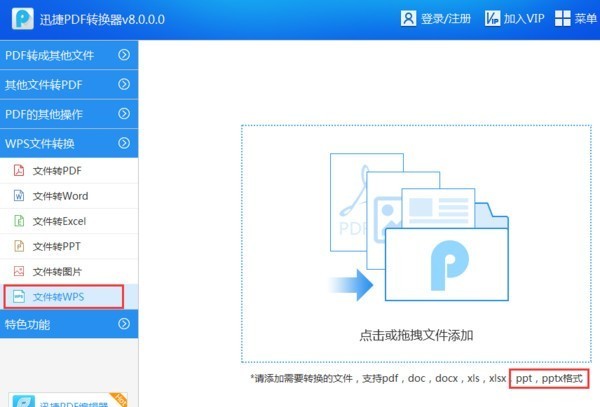Screen dimensions: 600x407
Task: Click the red PDF icon beside 文件转PDF
Action: [x=19, y=170]
